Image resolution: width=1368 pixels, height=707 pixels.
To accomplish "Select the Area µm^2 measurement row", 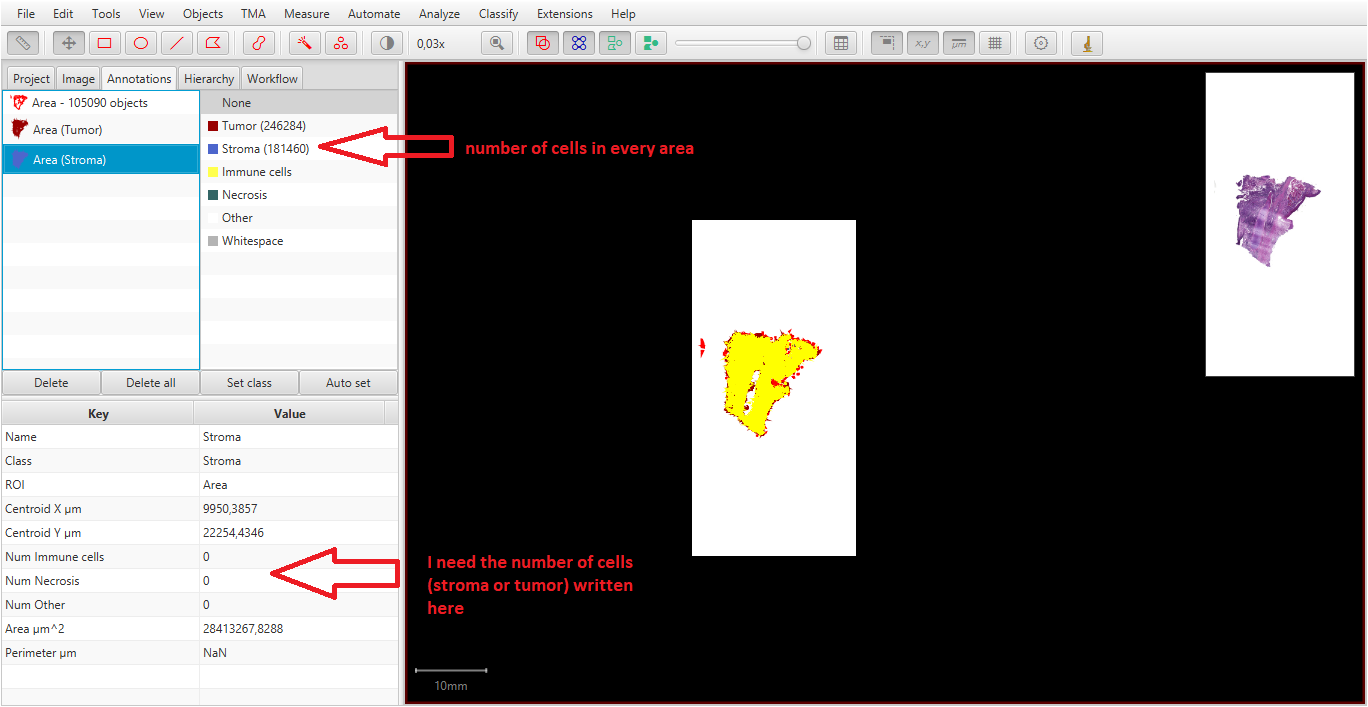I will (200, 629).
